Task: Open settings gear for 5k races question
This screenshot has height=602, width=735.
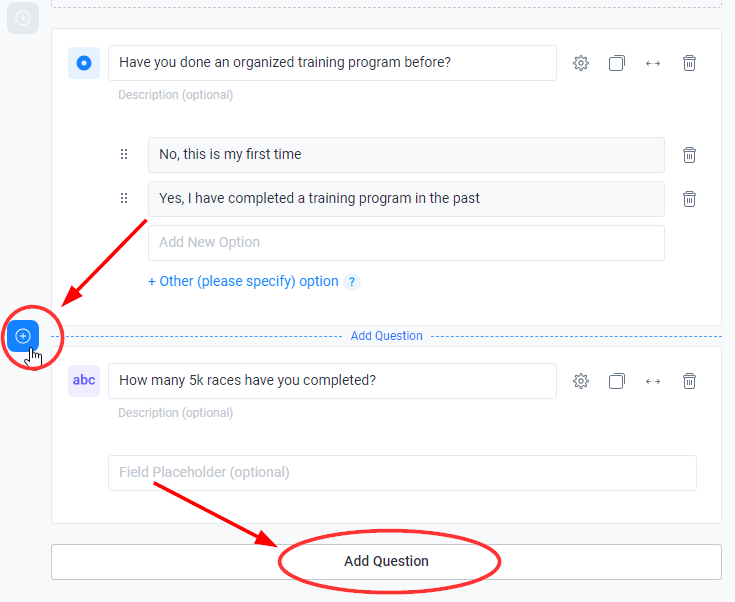Action: tap(581, 381)
